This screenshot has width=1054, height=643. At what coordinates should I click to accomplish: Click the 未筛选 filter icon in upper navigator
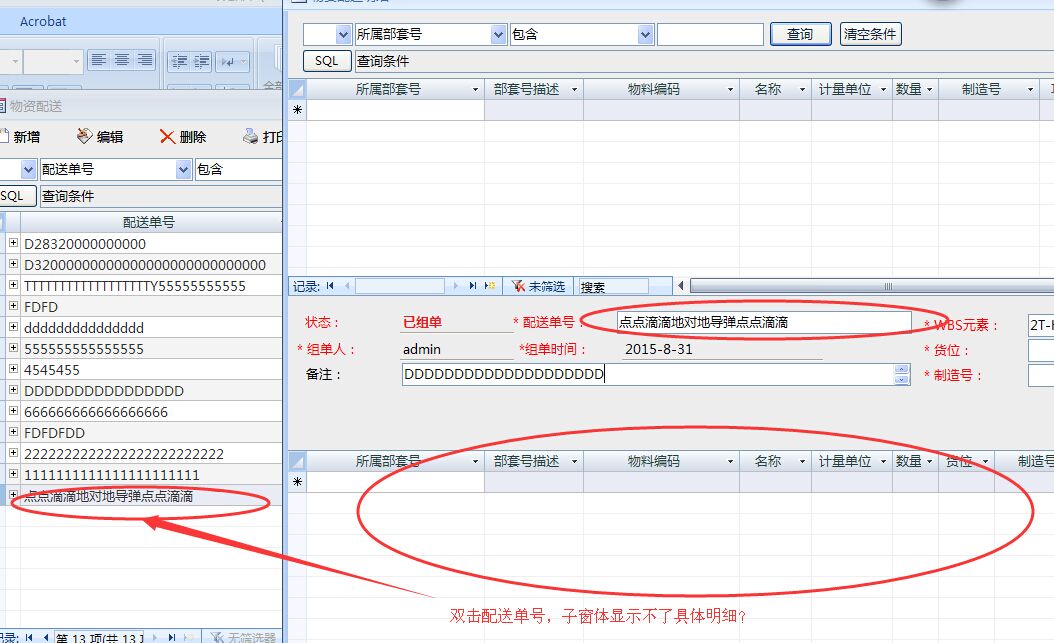click(518, 286)
